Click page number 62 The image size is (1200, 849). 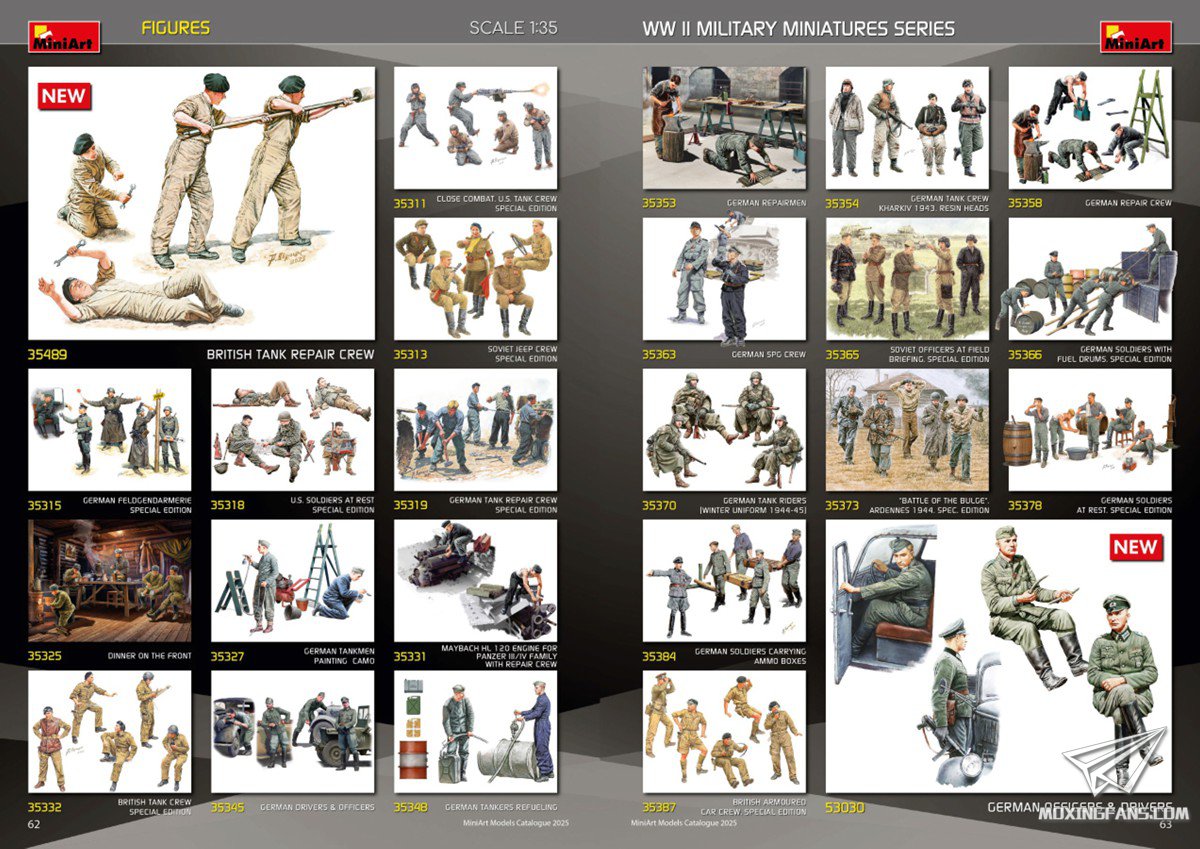[34, 825]
